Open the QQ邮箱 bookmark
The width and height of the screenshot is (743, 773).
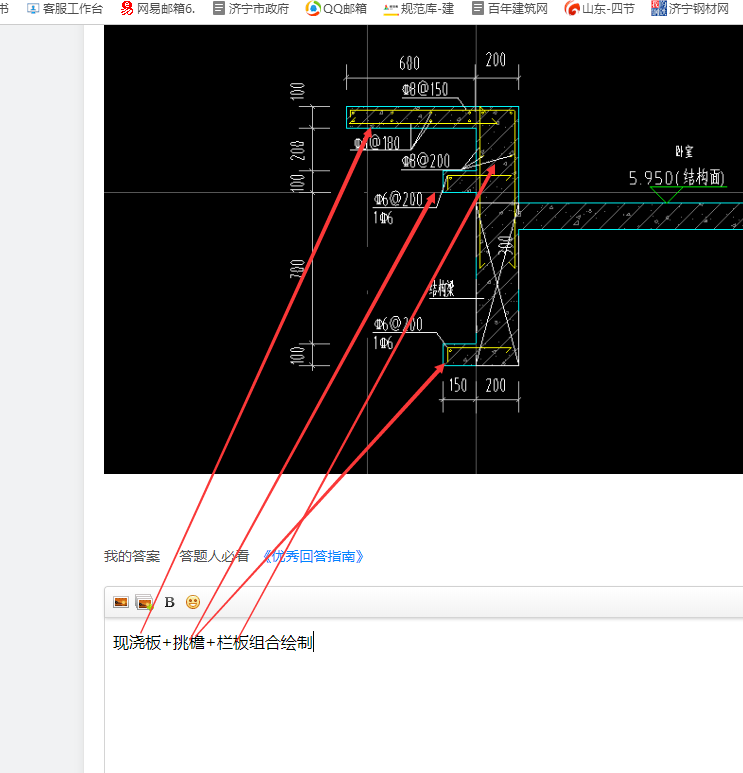click(x=336, y=8)
